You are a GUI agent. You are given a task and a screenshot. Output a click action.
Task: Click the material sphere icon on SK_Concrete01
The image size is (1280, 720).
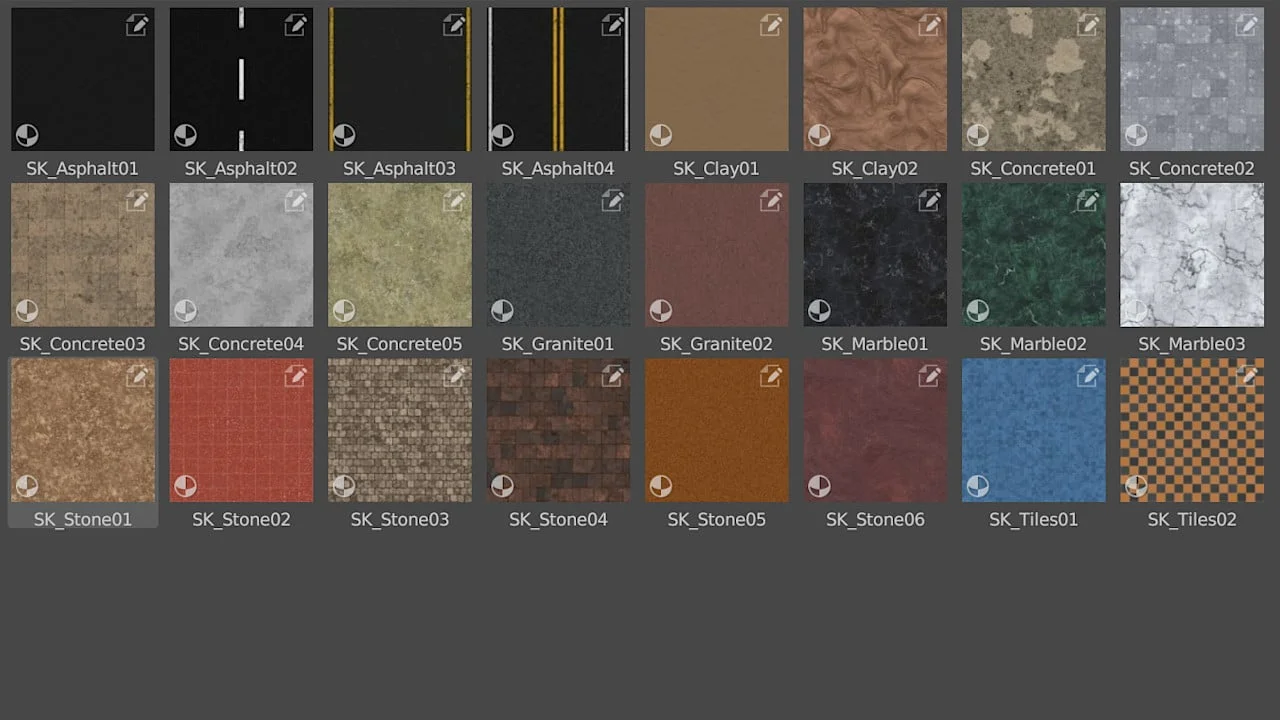(978, 134)
